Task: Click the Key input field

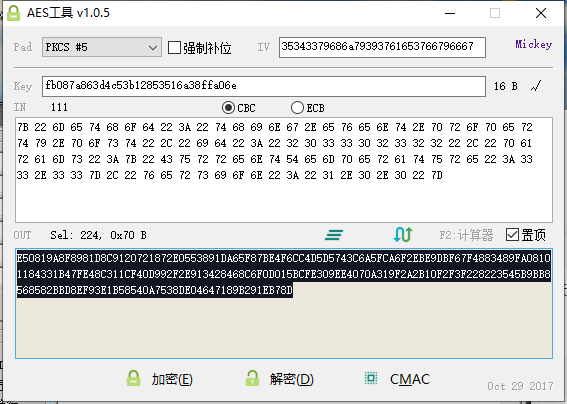Action: coord(264,86)
